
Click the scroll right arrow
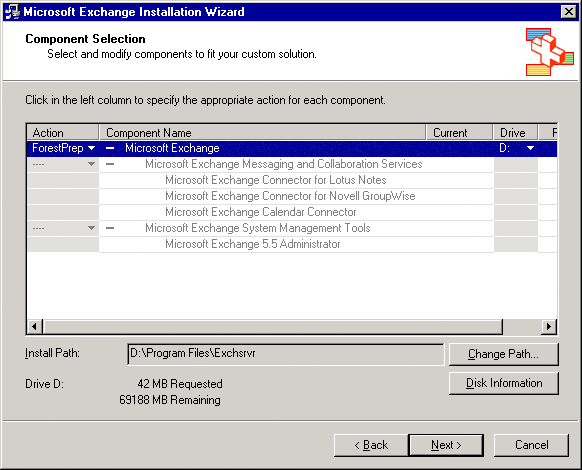point(549,327)
